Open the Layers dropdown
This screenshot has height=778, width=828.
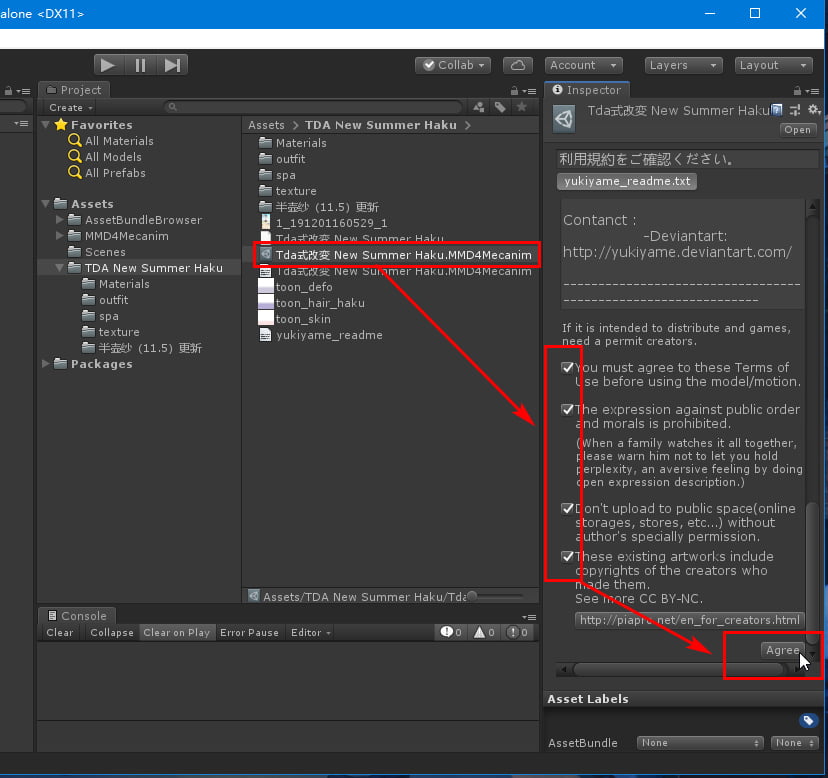[x=682, y=64]
